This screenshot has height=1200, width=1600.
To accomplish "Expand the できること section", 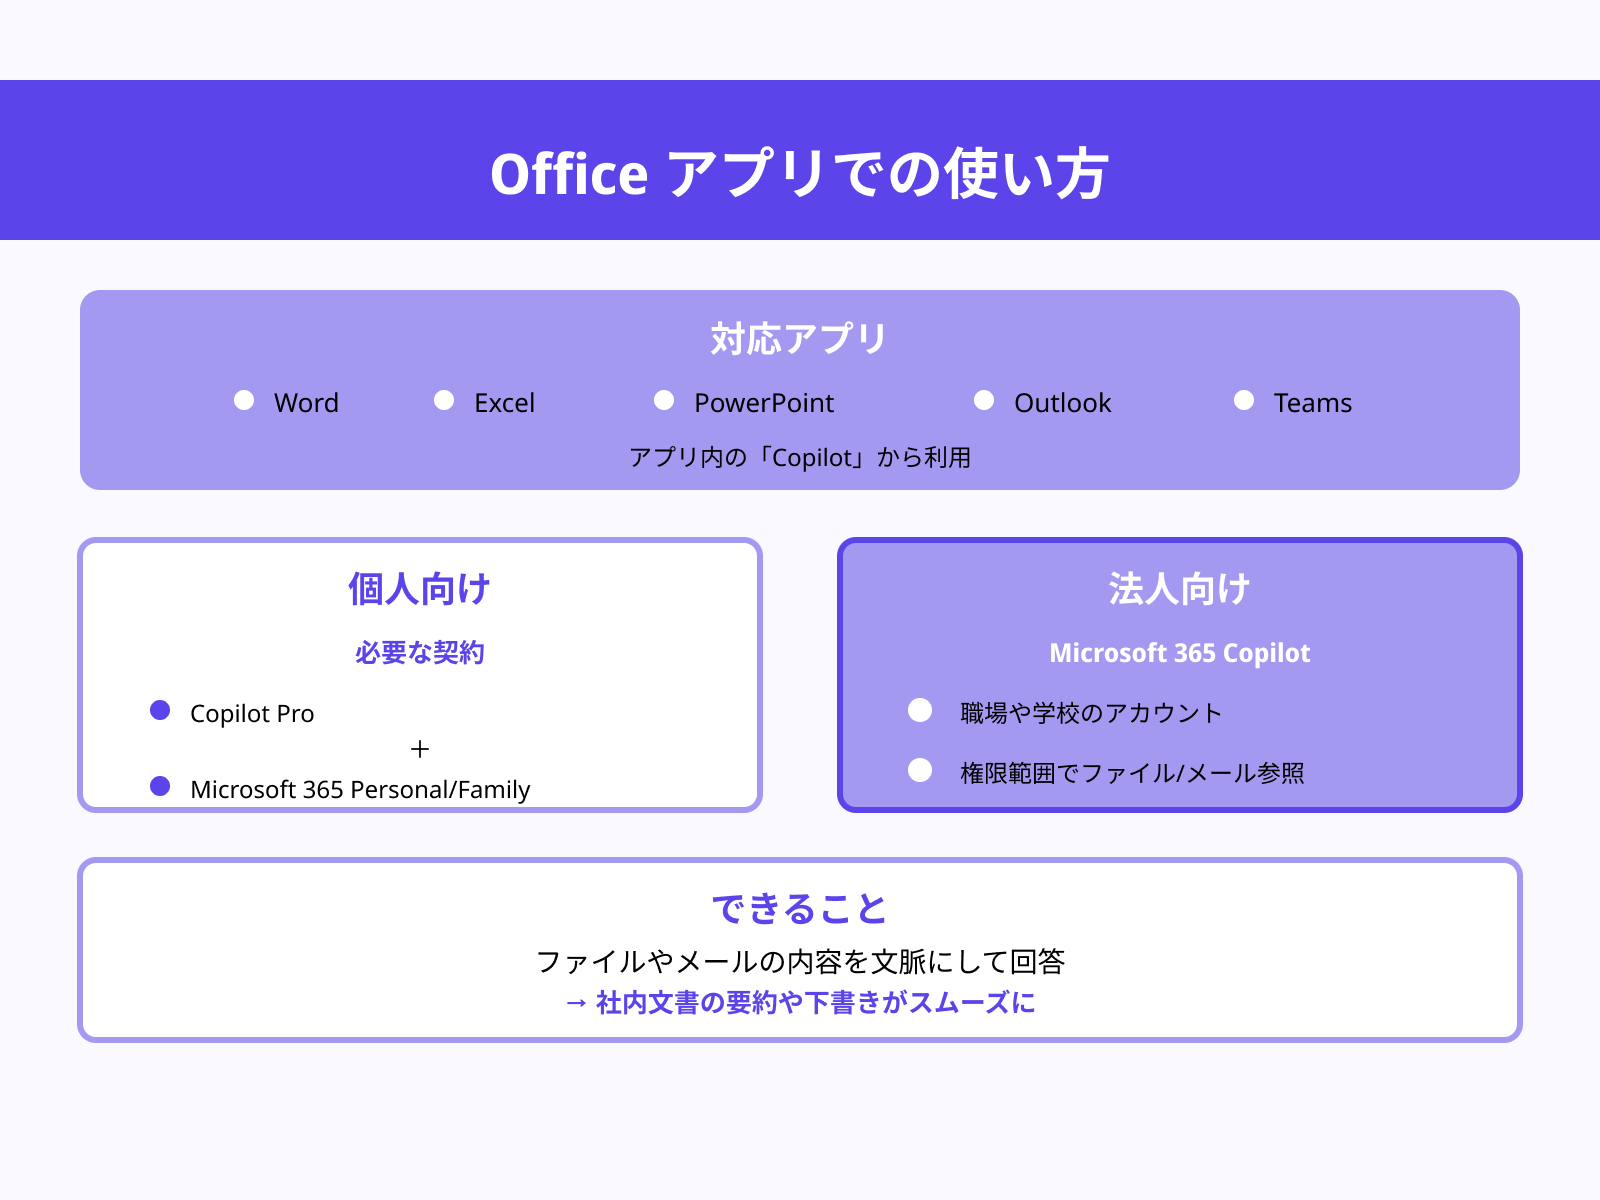I will [800, 908].
